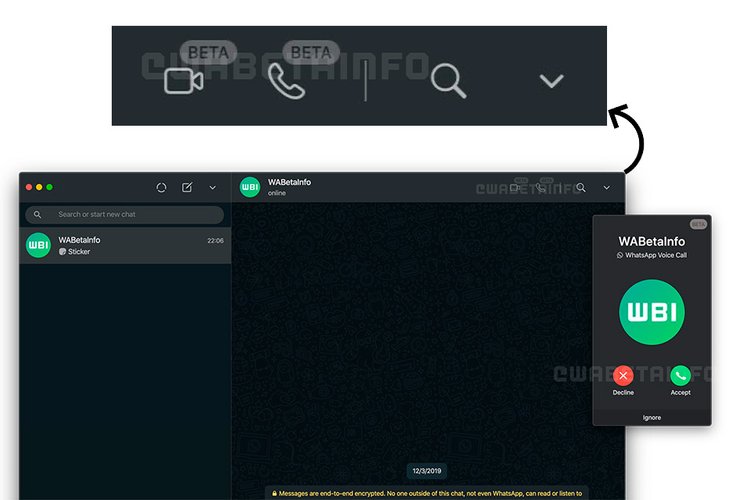Screen dimensions: 750x500
Task: Click the new chat compose icon
Action: tap(187, 188)
